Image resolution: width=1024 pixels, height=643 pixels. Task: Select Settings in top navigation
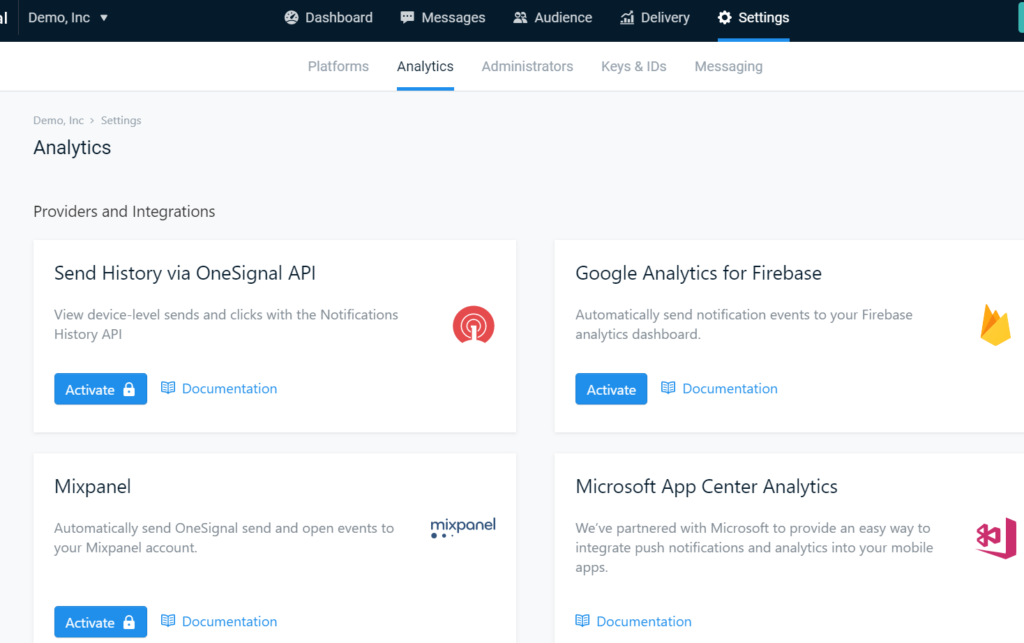754,18
